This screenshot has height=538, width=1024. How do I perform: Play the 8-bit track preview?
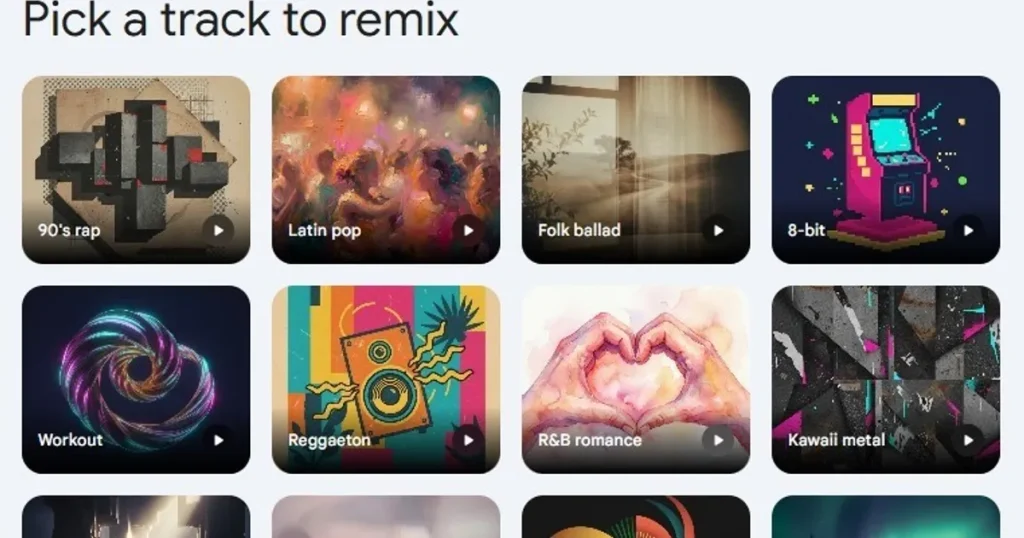coord(968,230)
